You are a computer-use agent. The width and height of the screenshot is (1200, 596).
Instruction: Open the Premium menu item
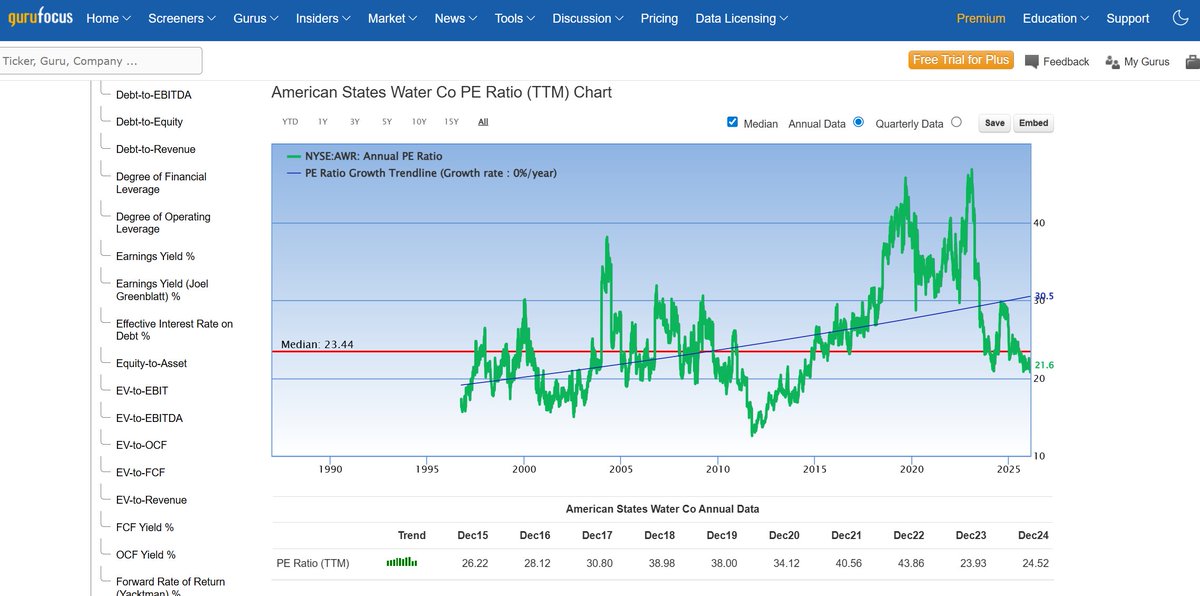(x=981, y=18)
